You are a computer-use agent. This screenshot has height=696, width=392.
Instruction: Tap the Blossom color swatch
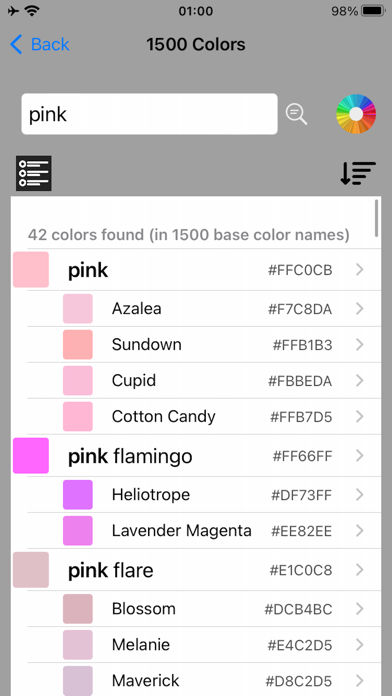(78, 609)
